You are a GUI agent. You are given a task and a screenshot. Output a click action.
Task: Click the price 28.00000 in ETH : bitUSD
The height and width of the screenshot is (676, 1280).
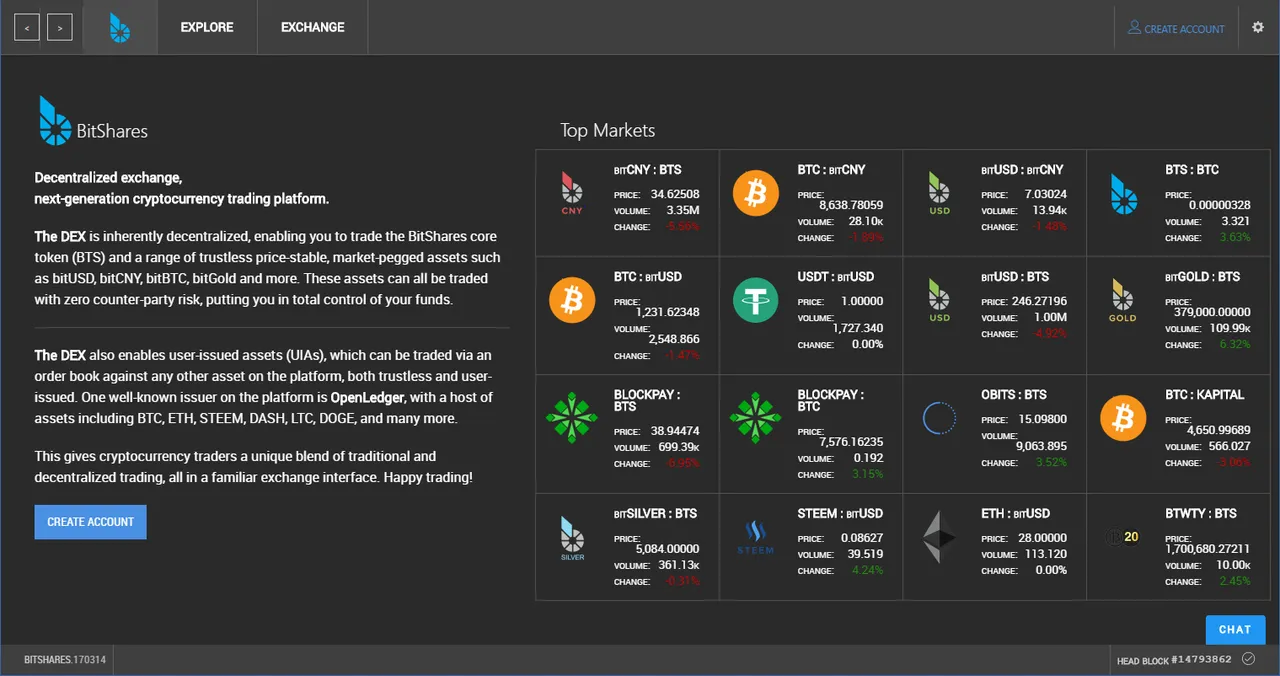point(1043,538)
